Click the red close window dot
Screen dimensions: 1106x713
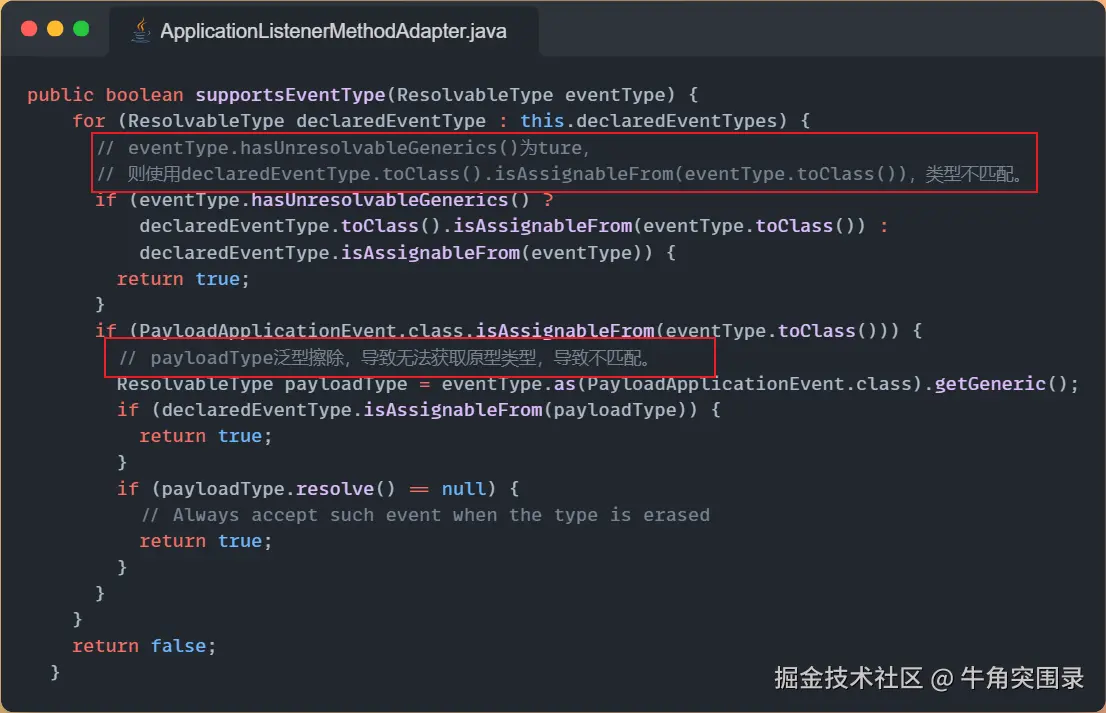coord(29,28)
